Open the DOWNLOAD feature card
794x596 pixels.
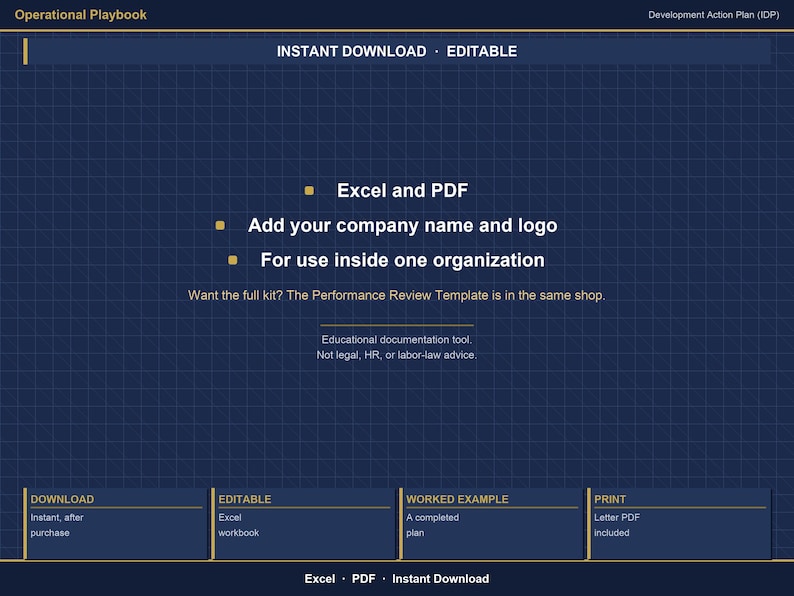tap(115, 524)
